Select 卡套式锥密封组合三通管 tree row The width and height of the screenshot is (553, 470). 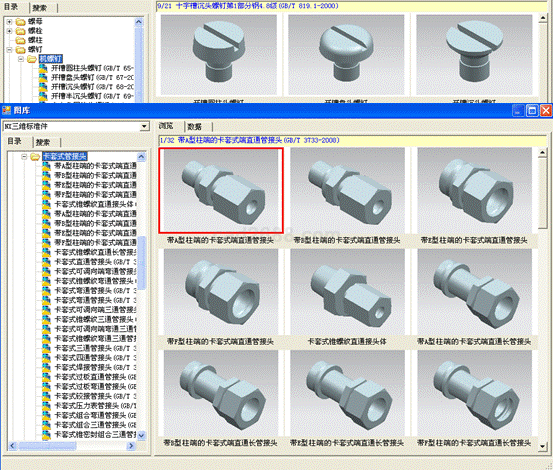click(95, 434)
